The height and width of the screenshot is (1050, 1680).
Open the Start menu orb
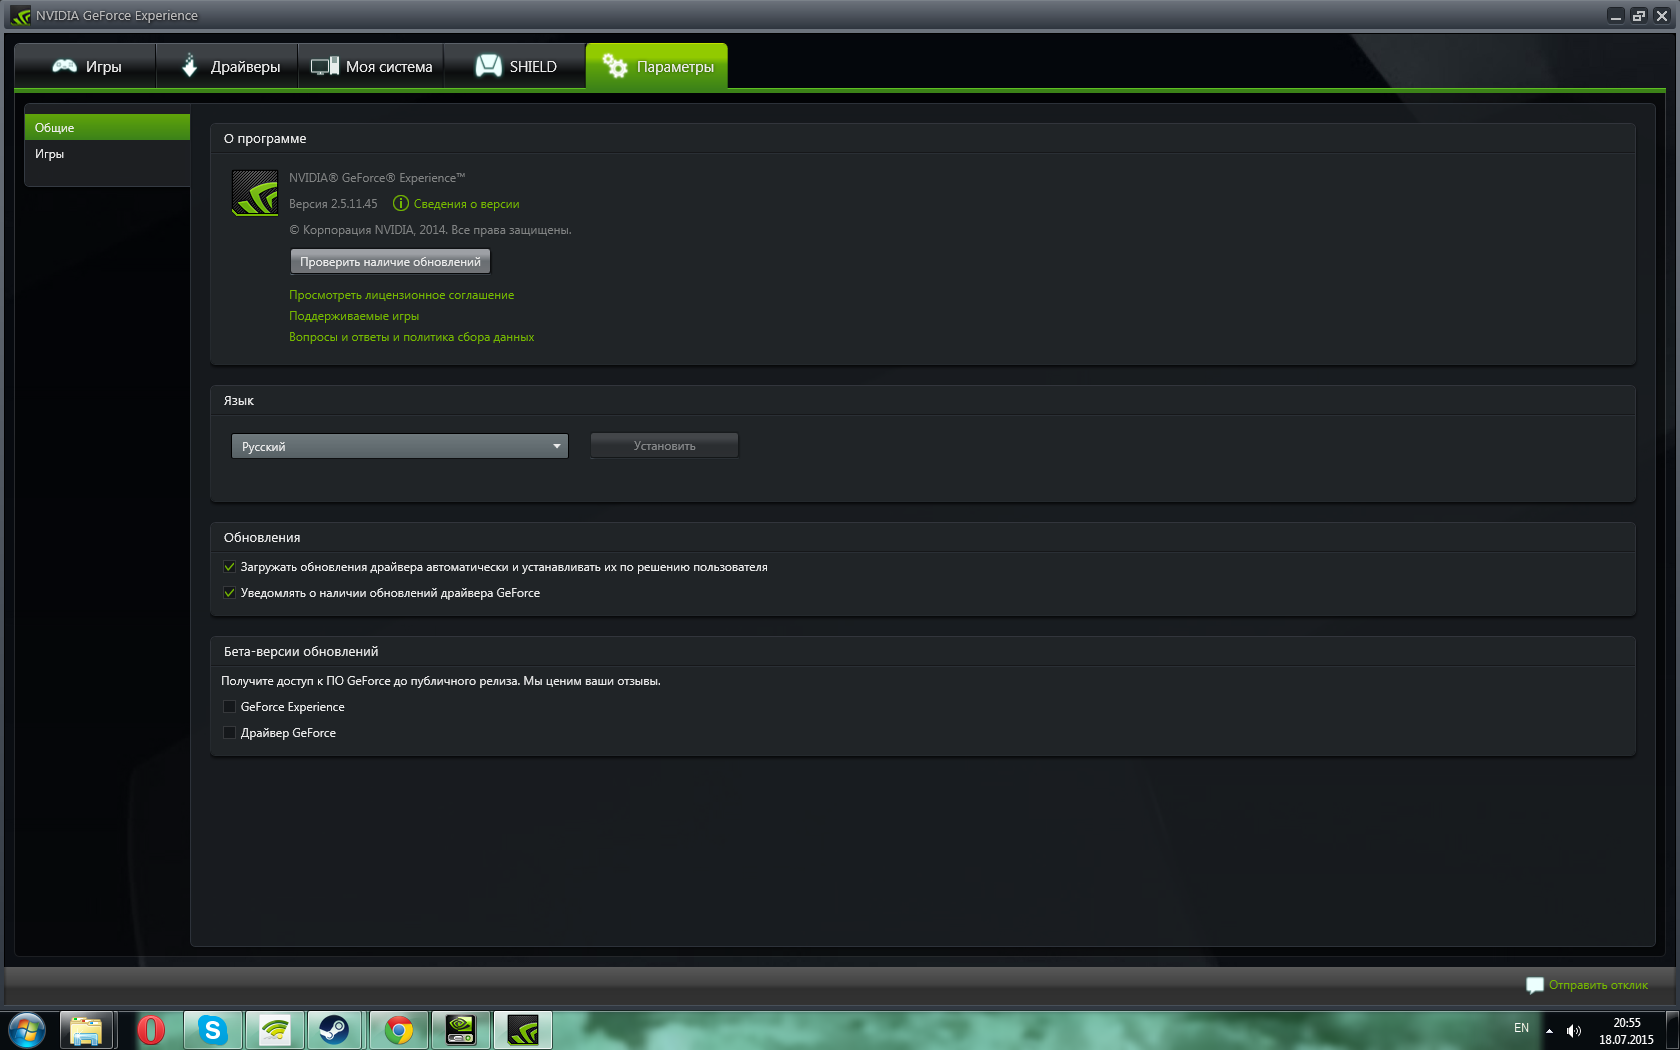tap(26, 1030)
